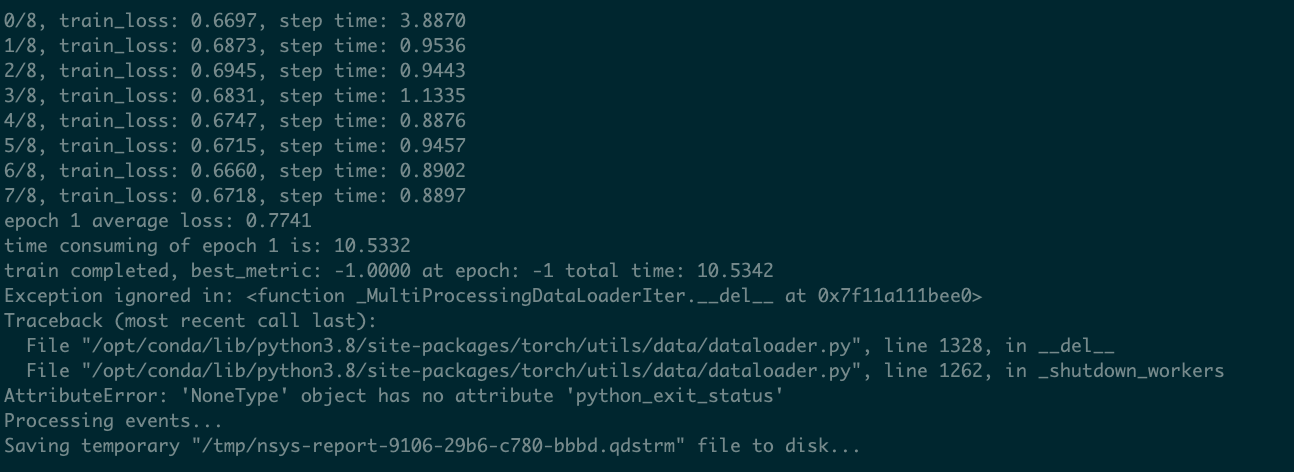Click the 0/8 training step line

point(235,21)
